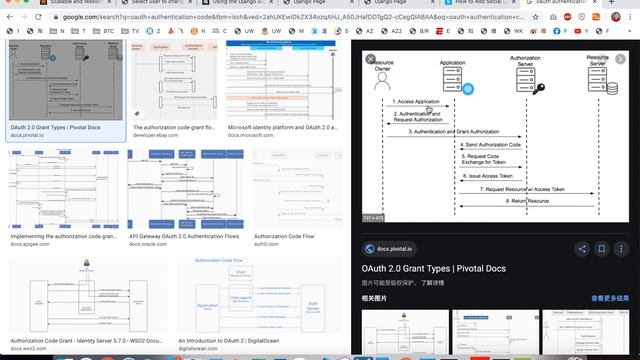Click '查看更多结果' to see more results
Viewport: 640px width, 360px height.
[x=610, y=298]
